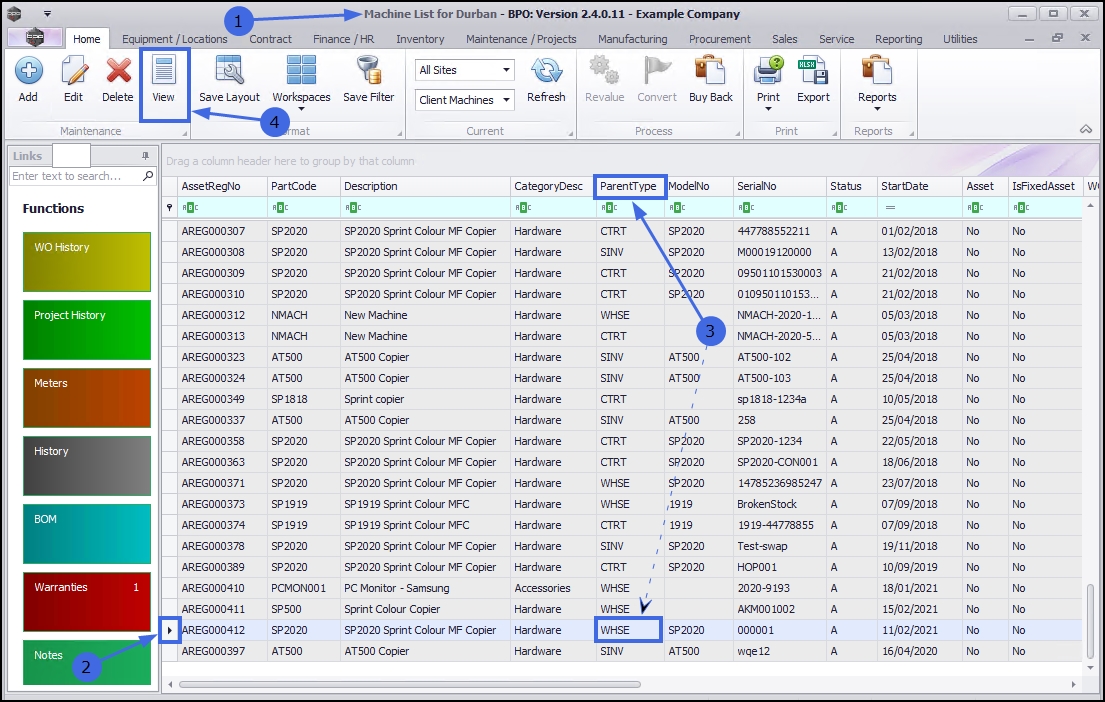The height and width of the screenshot is (702, 1105).
Task: Click the Warranties function tile
Action: coord(86,601)
